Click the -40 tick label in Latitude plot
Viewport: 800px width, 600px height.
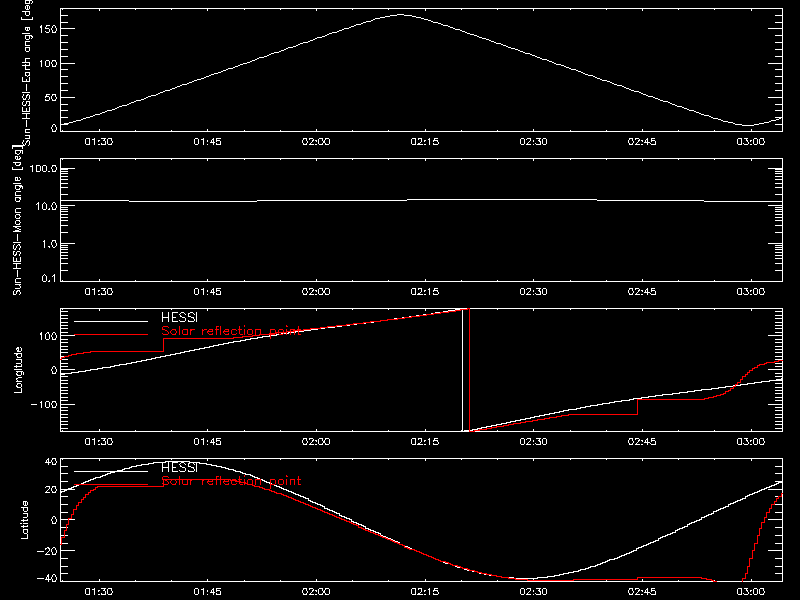point(47,579)
